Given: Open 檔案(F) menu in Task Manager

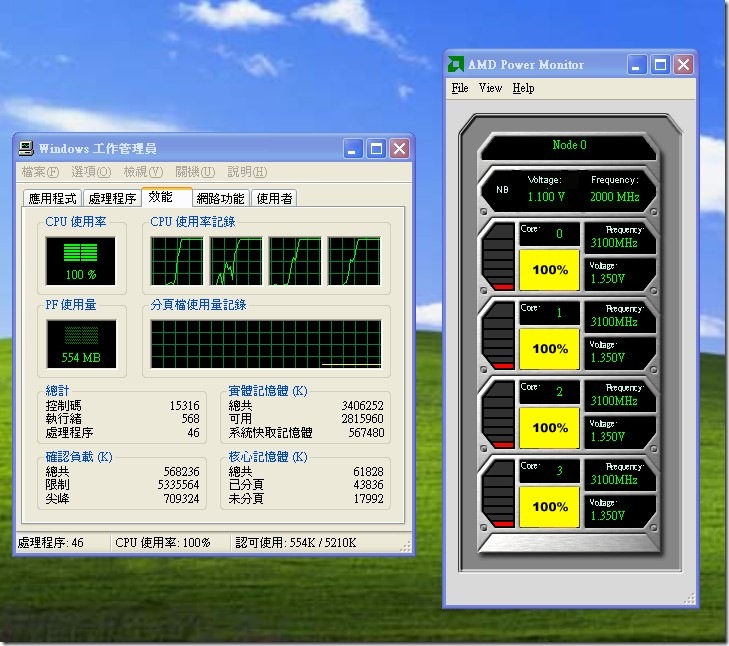Looking at the screenshot, I should [40, 172].
